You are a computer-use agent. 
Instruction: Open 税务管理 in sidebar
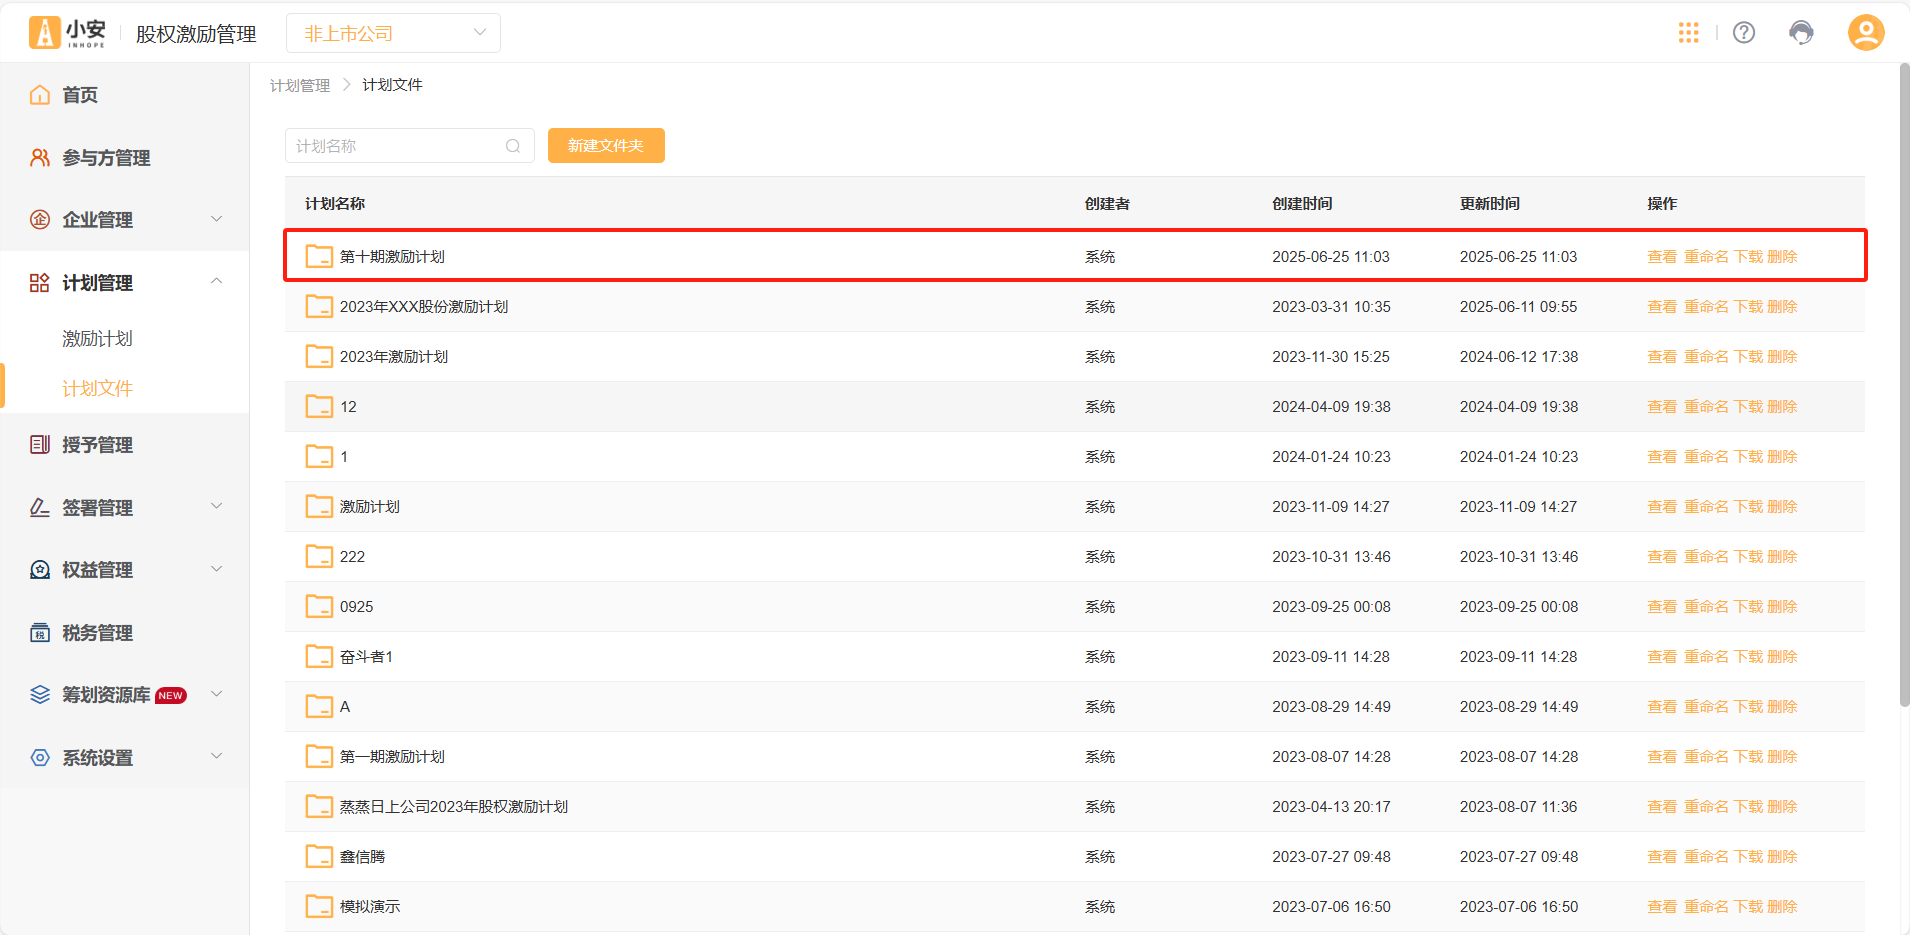tap(97, 633)
